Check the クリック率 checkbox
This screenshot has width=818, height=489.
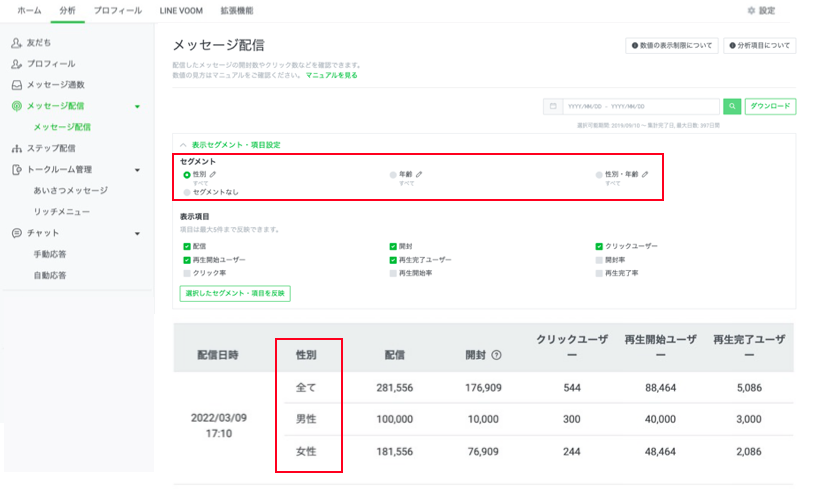pyautogui.click(x=186, y=273)
